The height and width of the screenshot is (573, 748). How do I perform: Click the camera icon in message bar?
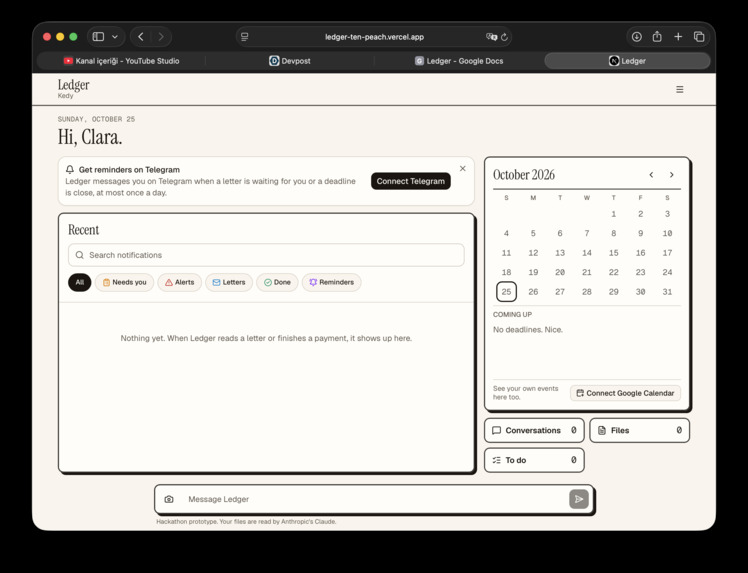tap(169, 499)
